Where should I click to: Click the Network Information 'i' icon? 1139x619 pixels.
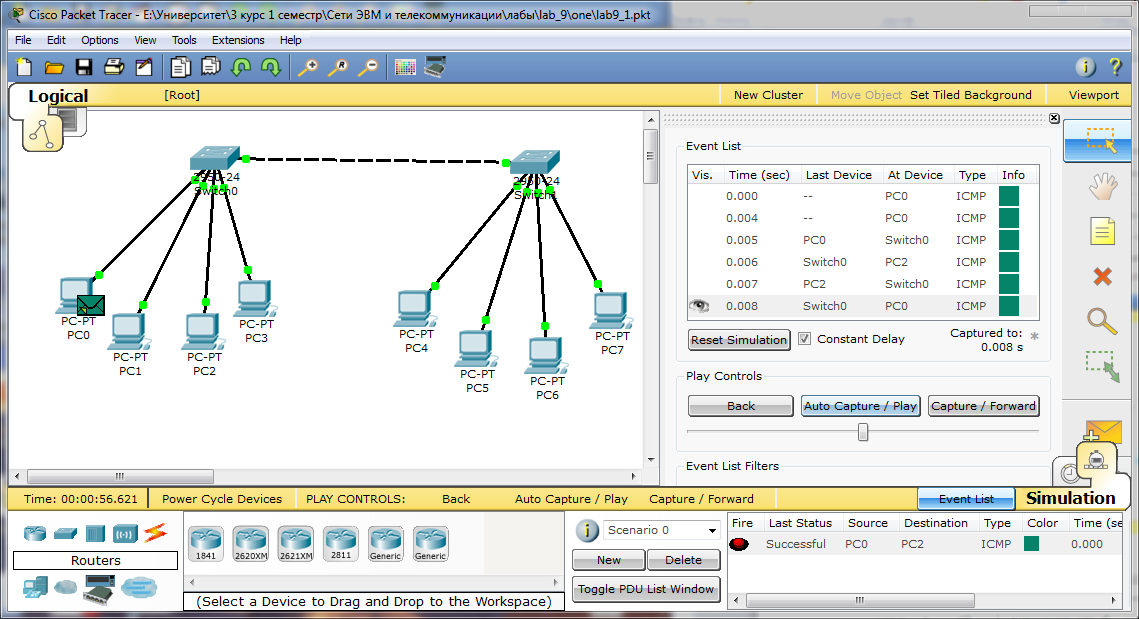coord(1085,68)
